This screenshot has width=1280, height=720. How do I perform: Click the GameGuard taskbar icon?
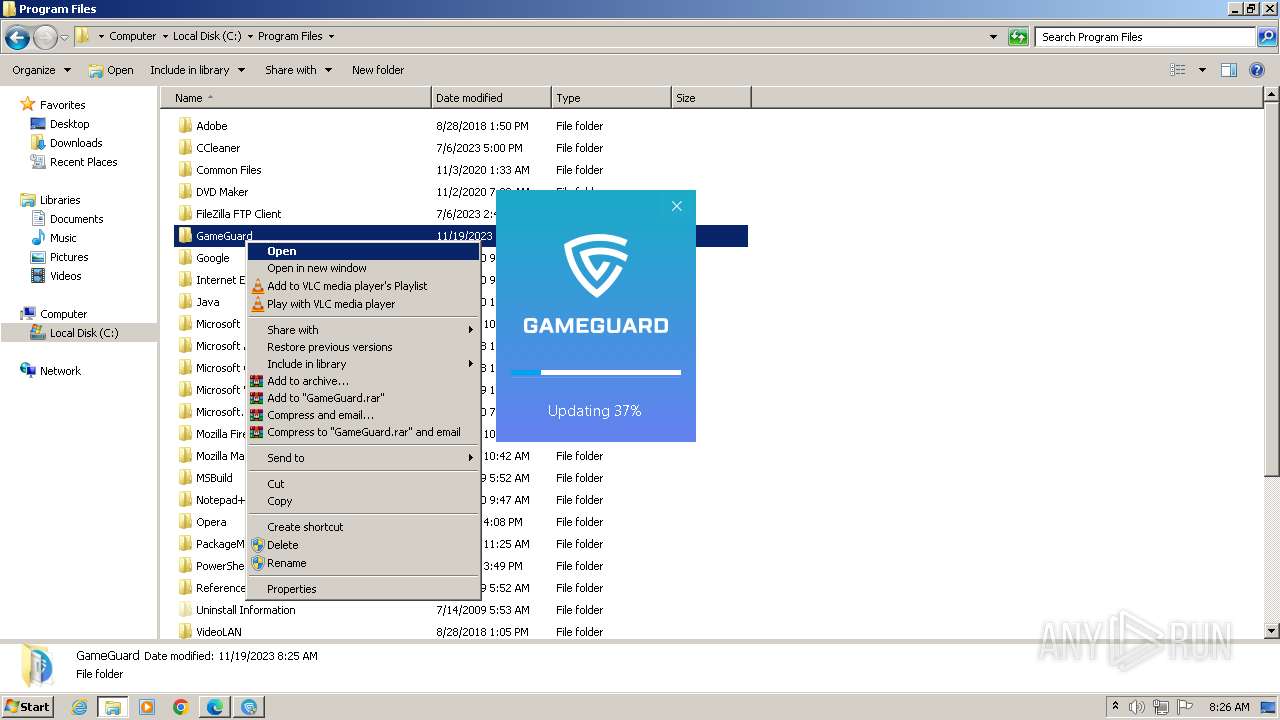pyautogui.click(x=249, y=707)
